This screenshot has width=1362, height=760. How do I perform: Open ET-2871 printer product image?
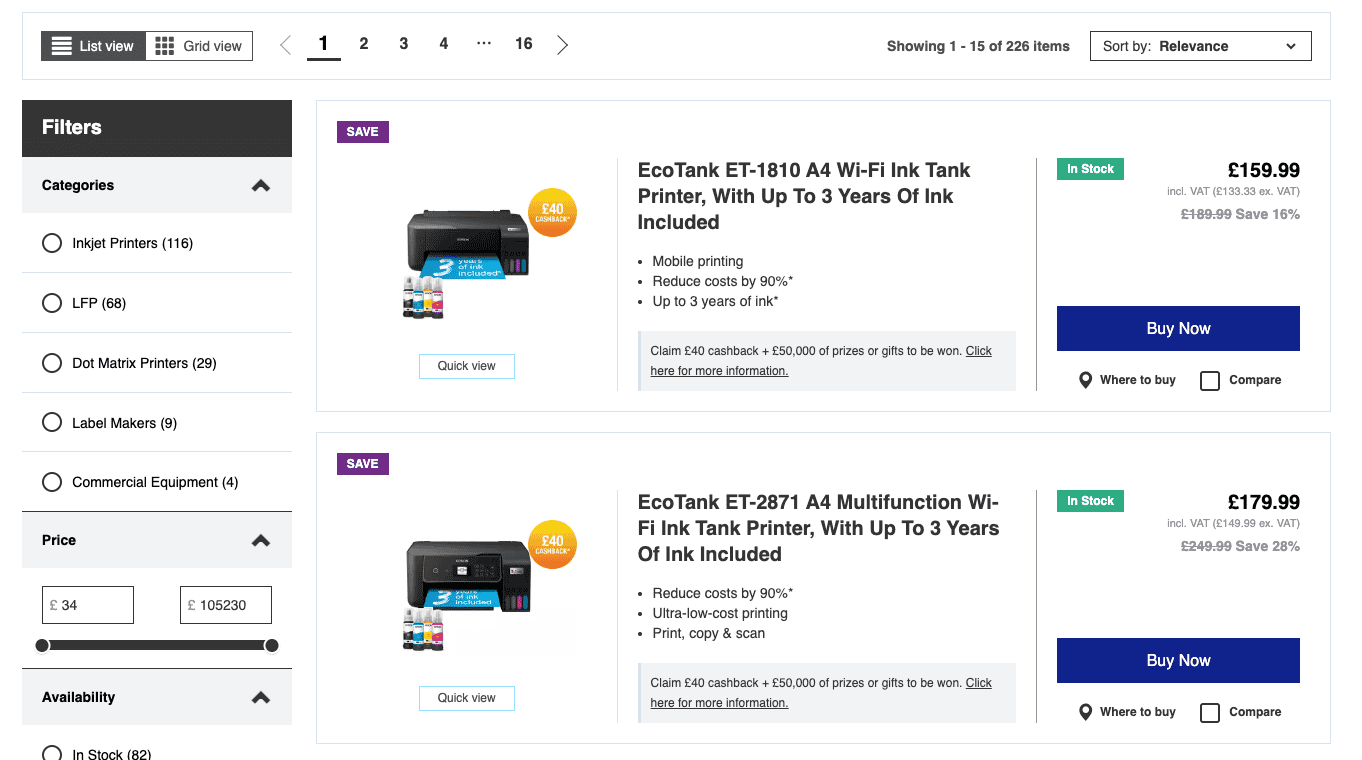pyautogui.click(x=466, y=595)
